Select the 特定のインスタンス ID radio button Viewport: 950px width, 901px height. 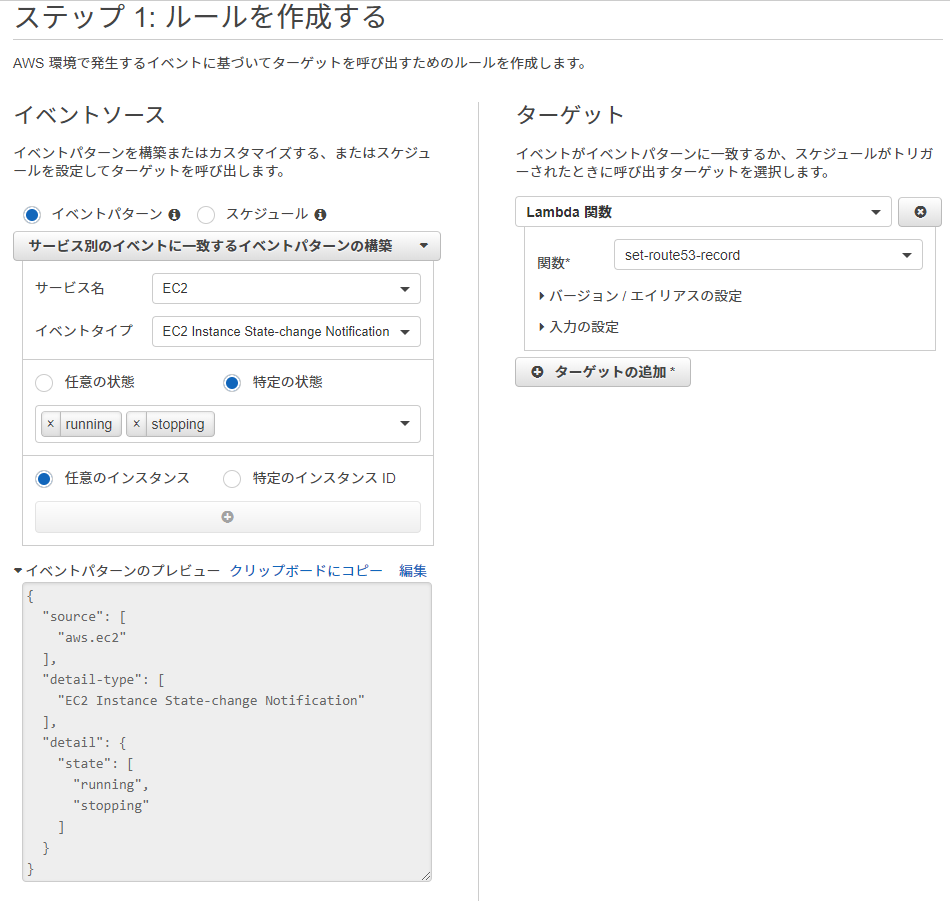232,479
